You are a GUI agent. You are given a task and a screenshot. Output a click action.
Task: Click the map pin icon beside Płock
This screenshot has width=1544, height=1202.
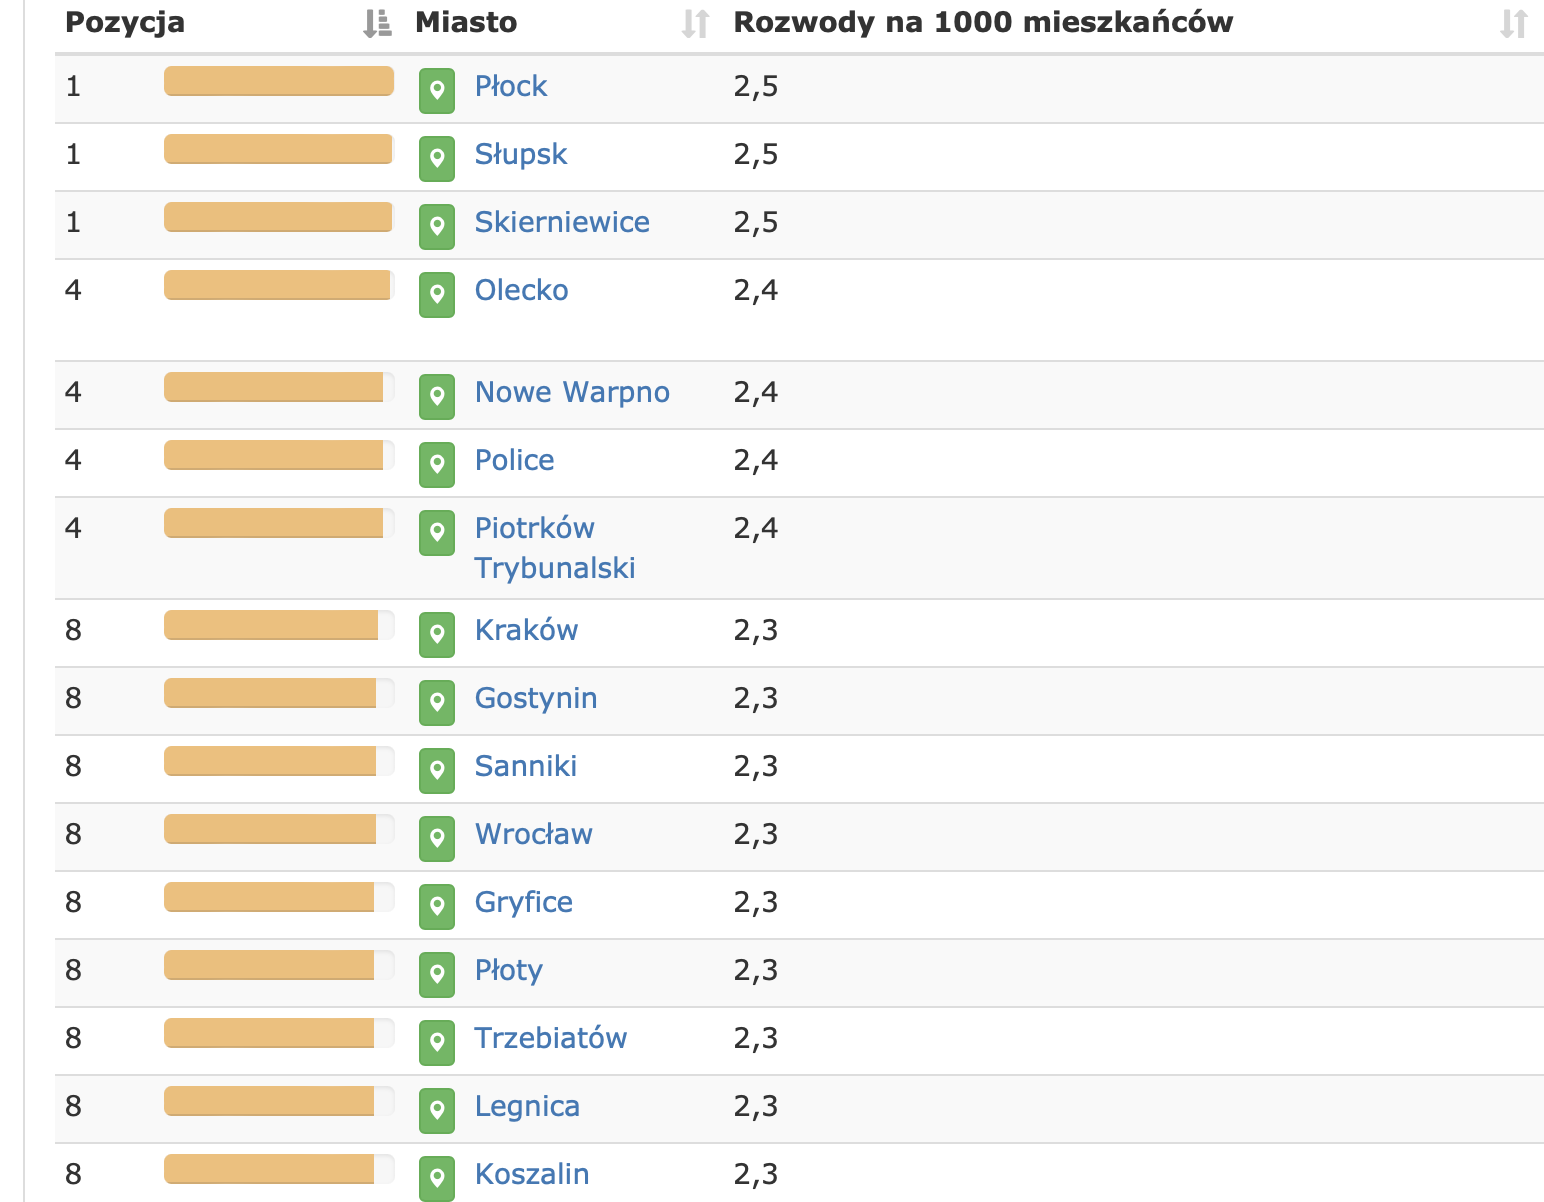437,91
